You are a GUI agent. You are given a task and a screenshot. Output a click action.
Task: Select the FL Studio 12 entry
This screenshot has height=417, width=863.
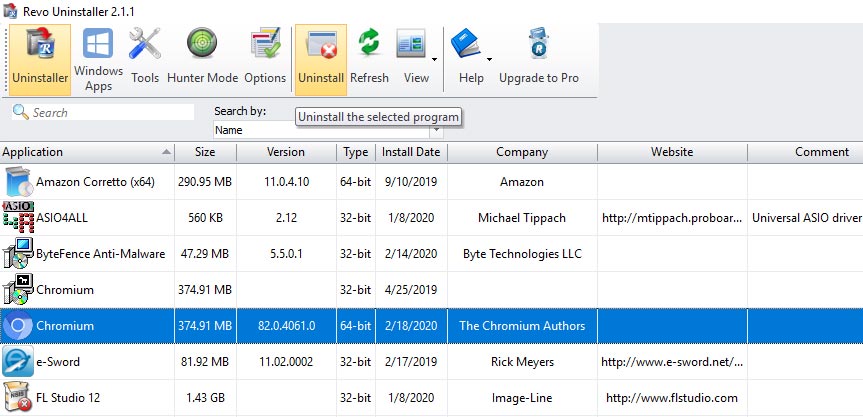coord(432,398)
